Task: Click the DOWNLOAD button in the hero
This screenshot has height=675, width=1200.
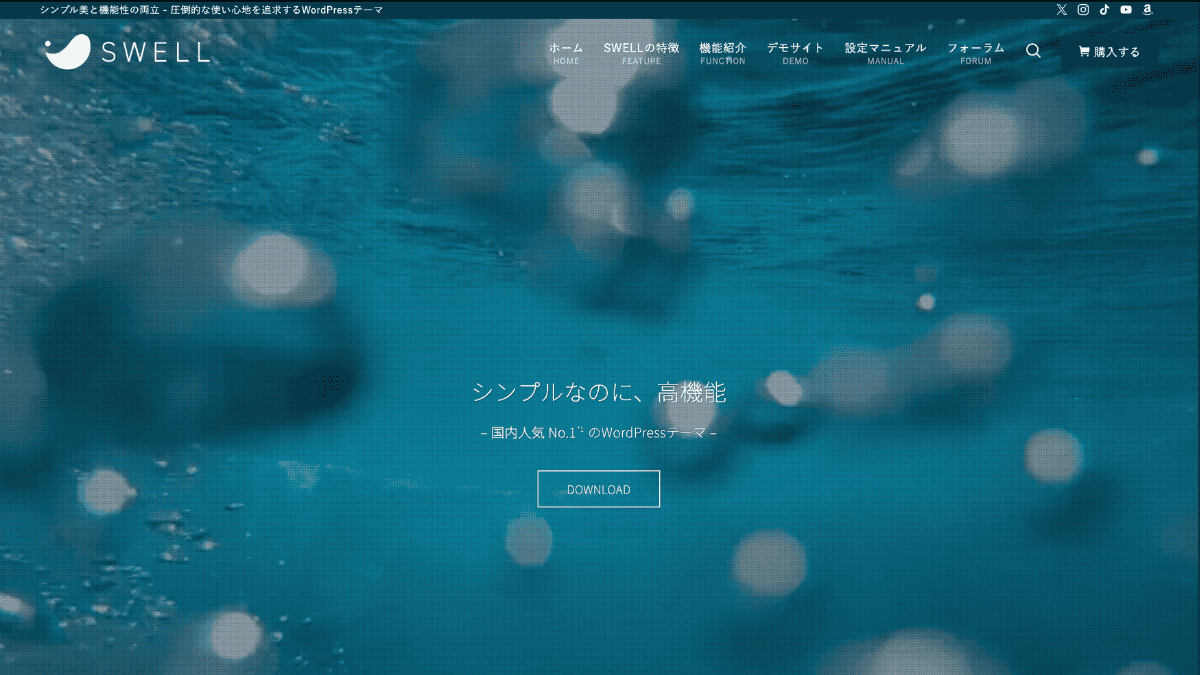Action: click(x=599, y=489)
